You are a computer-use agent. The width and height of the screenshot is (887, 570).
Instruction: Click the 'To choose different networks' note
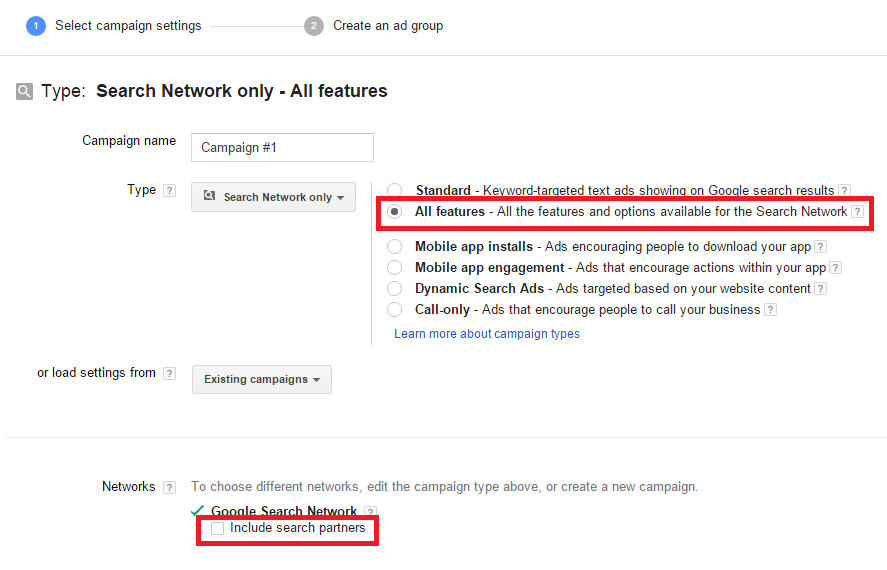[445, 487]
